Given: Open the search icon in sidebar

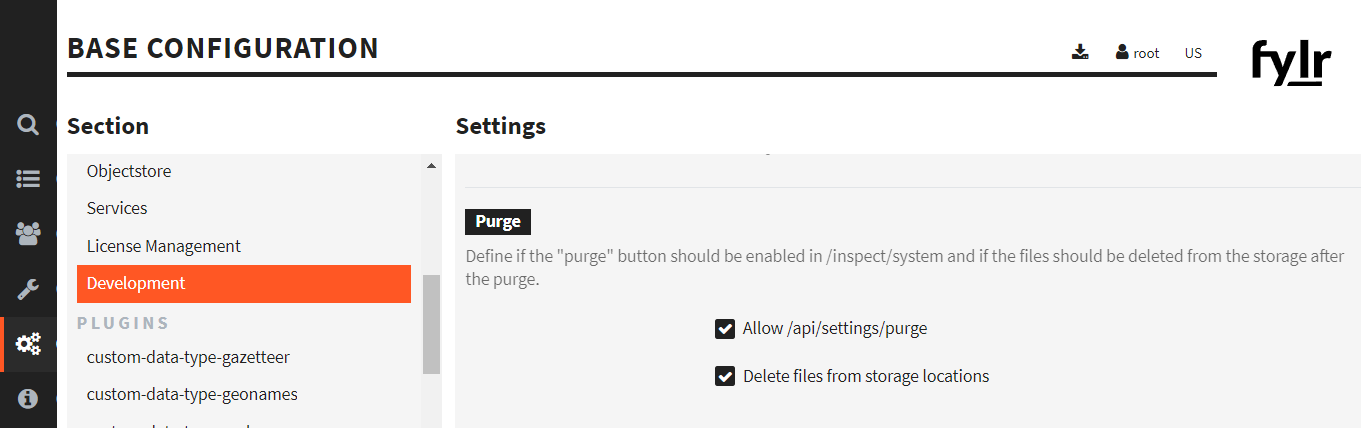Looking at the screenshot, I should click(x=28, y=125).
